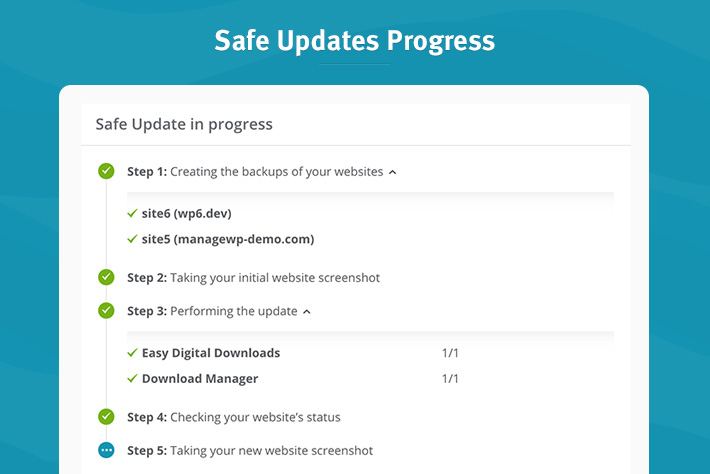Click the checkmark beside site5 (managewp-demo.com)
710x474 pixels.
tap(132, 239)
